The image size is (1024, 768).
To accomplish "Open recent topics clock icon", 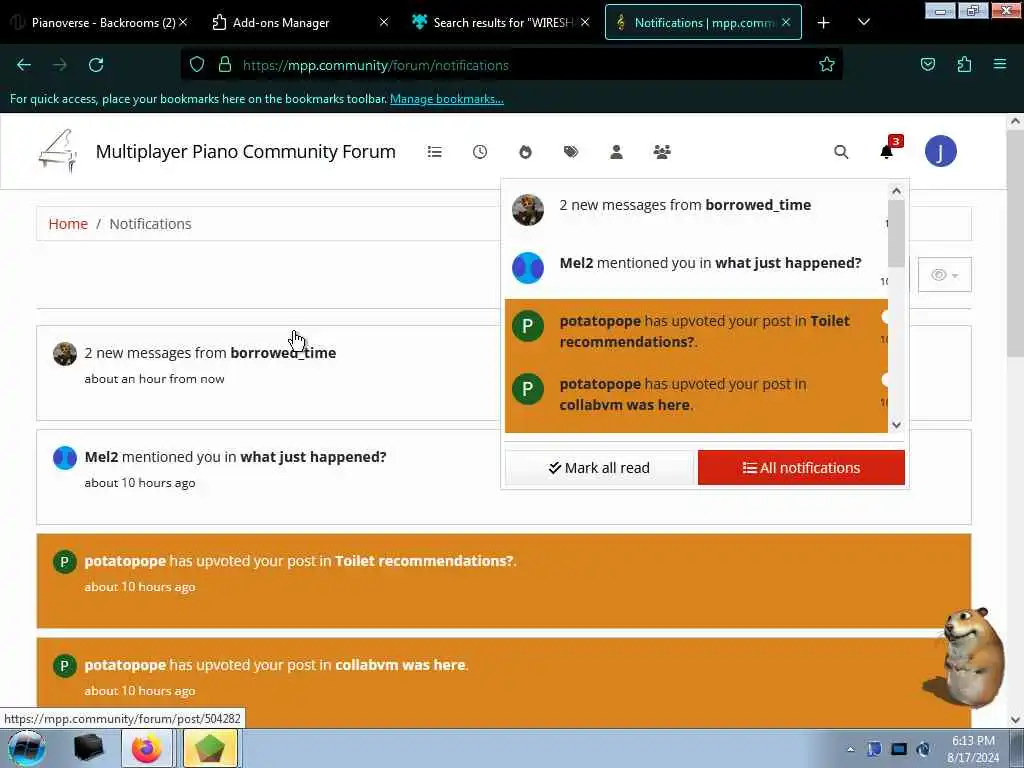I will coord(480,152).
